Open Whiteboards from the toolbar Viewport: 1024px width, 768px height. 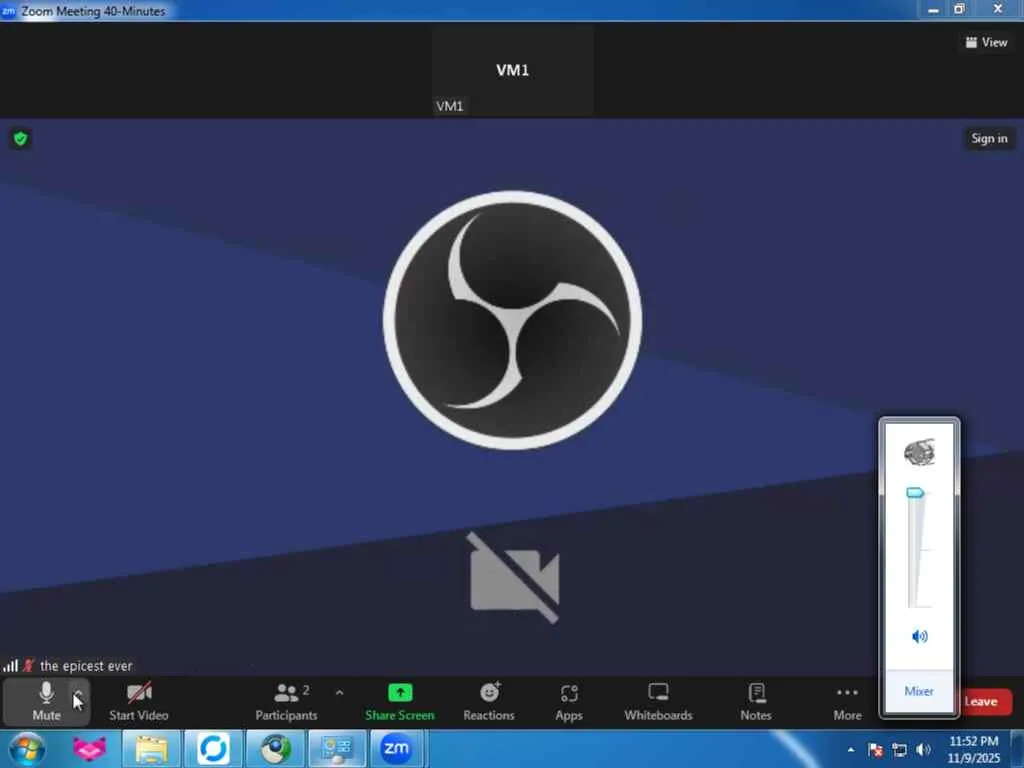[x=658, y=702]
